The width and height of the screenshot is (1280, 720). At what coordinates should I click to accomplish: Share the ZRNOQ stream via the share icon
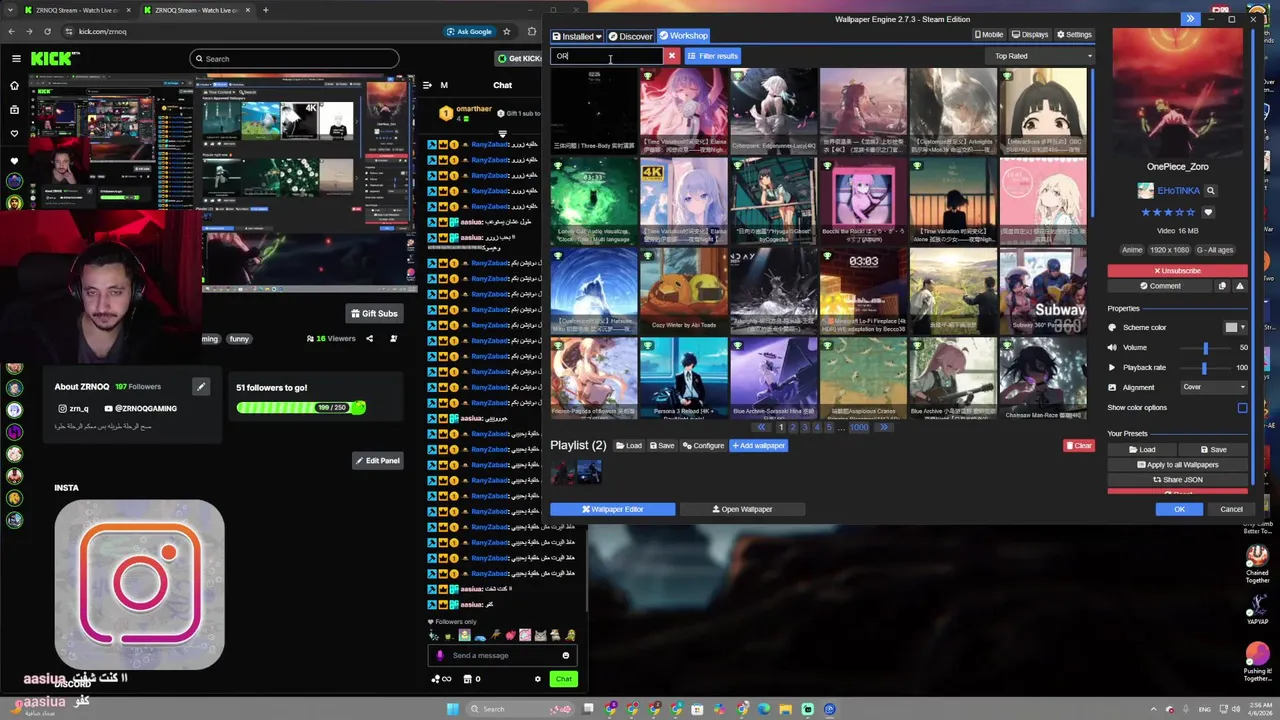[369, 338]
